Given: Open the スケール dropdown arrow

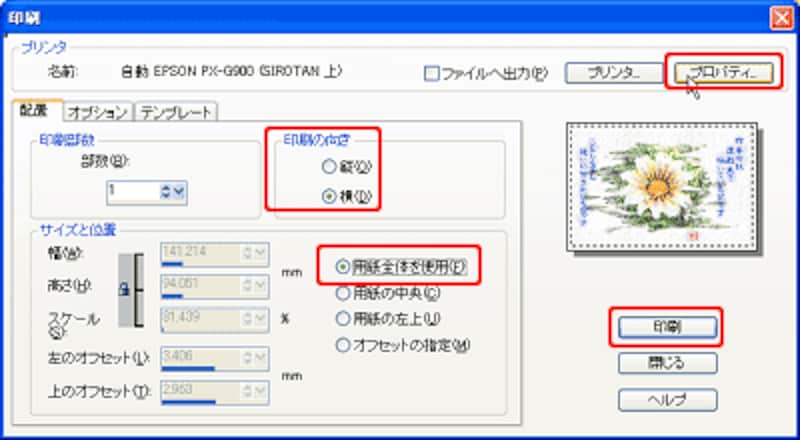Looking at the screenshot, I should coord(261,320).
